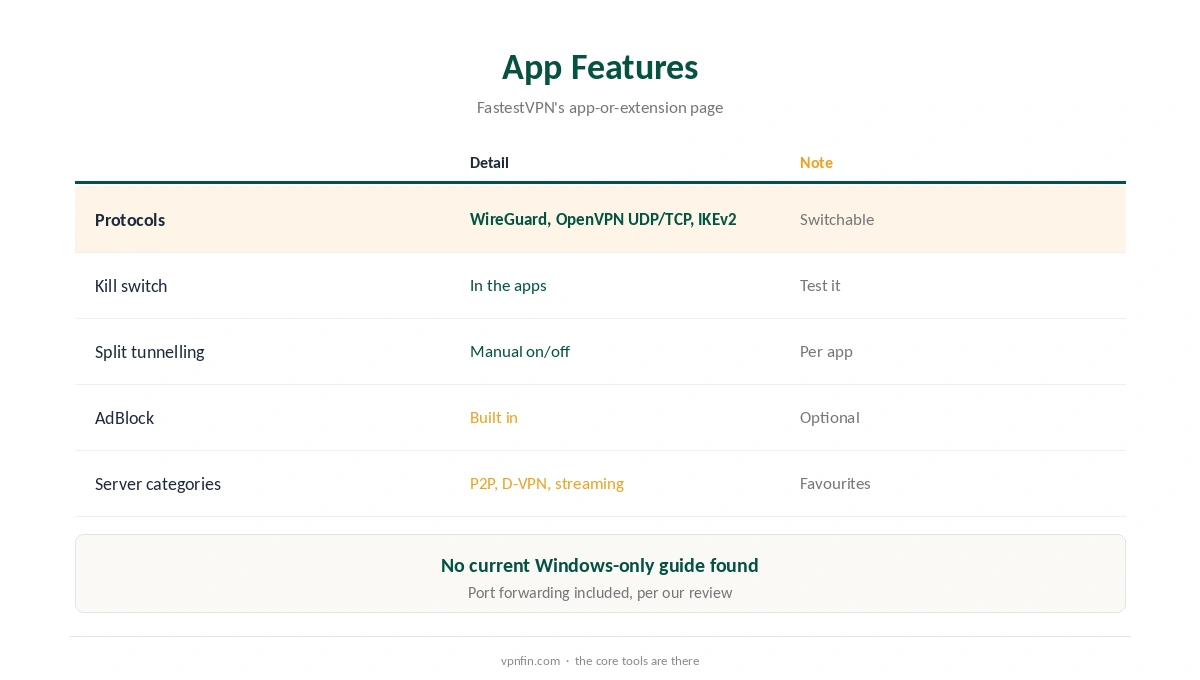The width and height of the screenshot is (1200, 680).
Task: Click the 'Favourites' note
Action: pyautogui.click(x=835, y=483)
